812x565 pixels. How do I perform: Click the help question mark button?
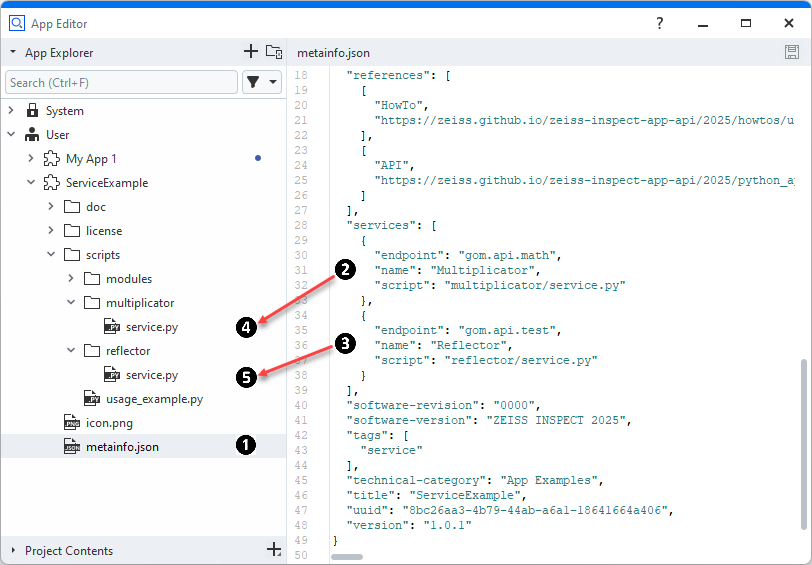click(x=660, y=23)
